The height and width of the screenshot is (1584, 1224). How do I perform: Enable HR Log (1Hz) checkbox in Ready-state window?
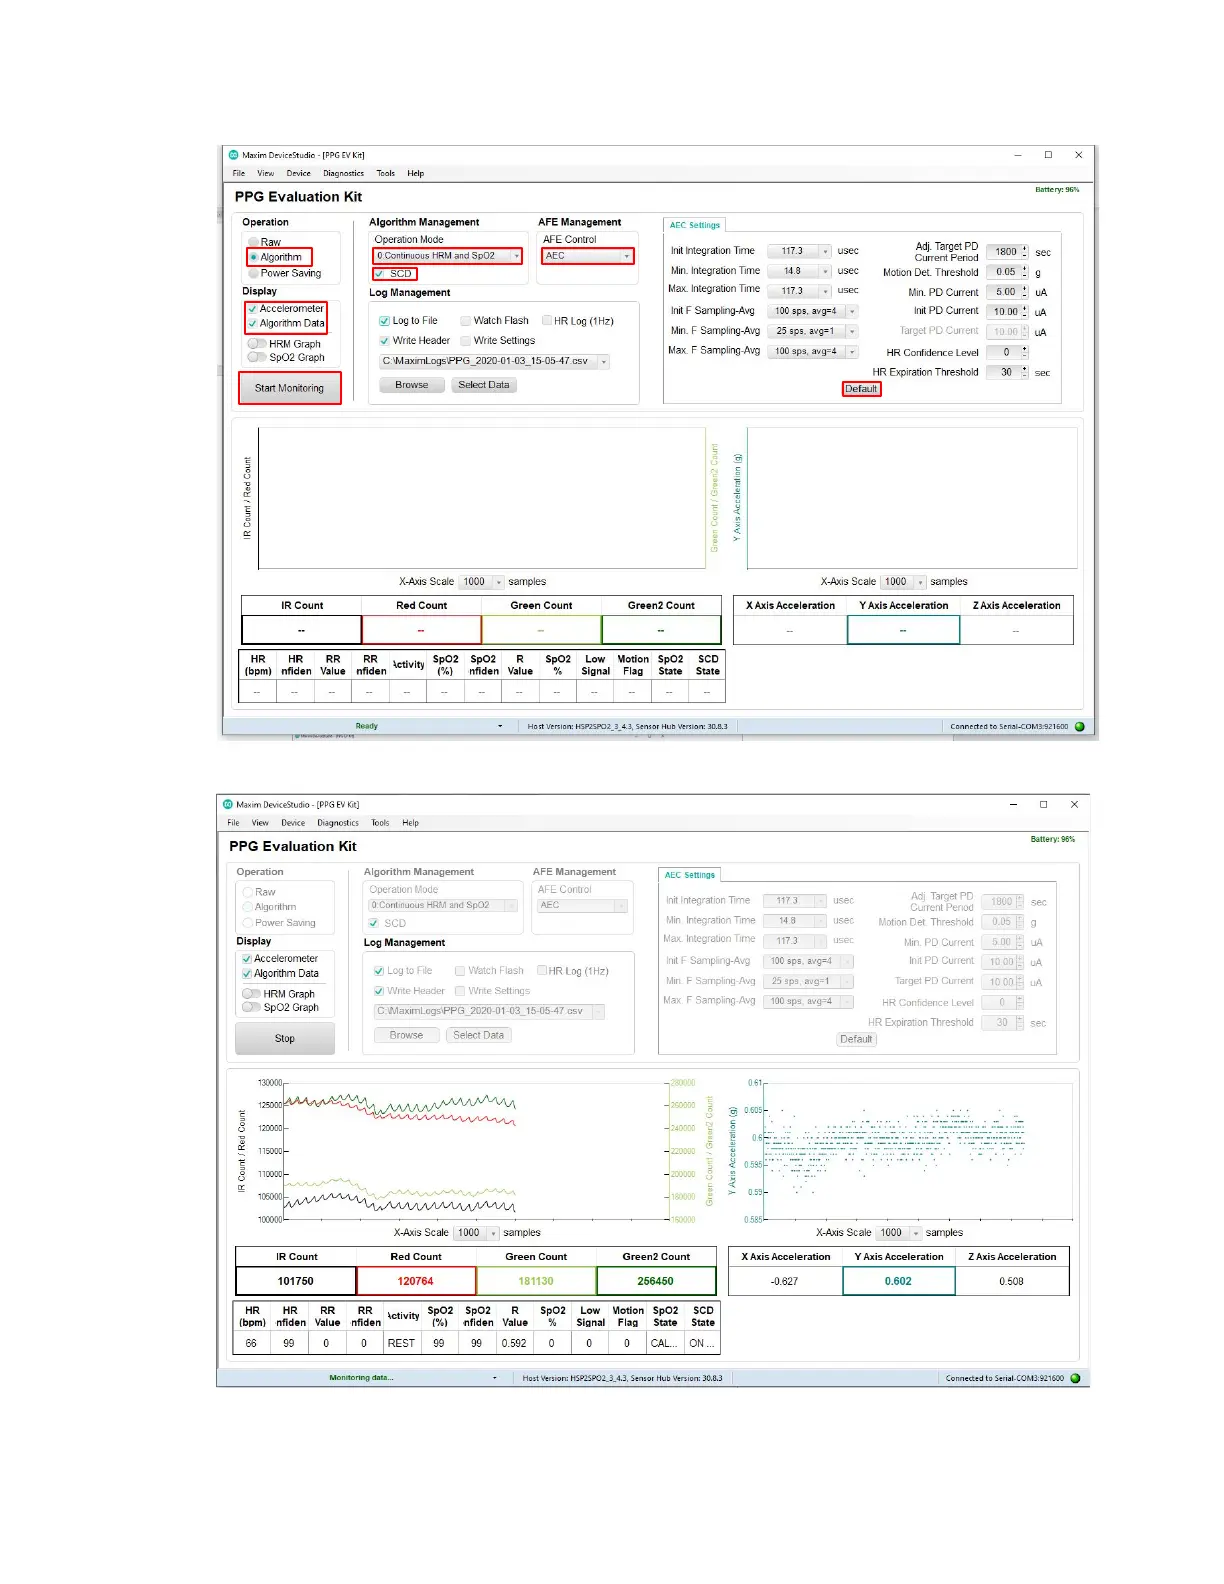tap(547, 321)
